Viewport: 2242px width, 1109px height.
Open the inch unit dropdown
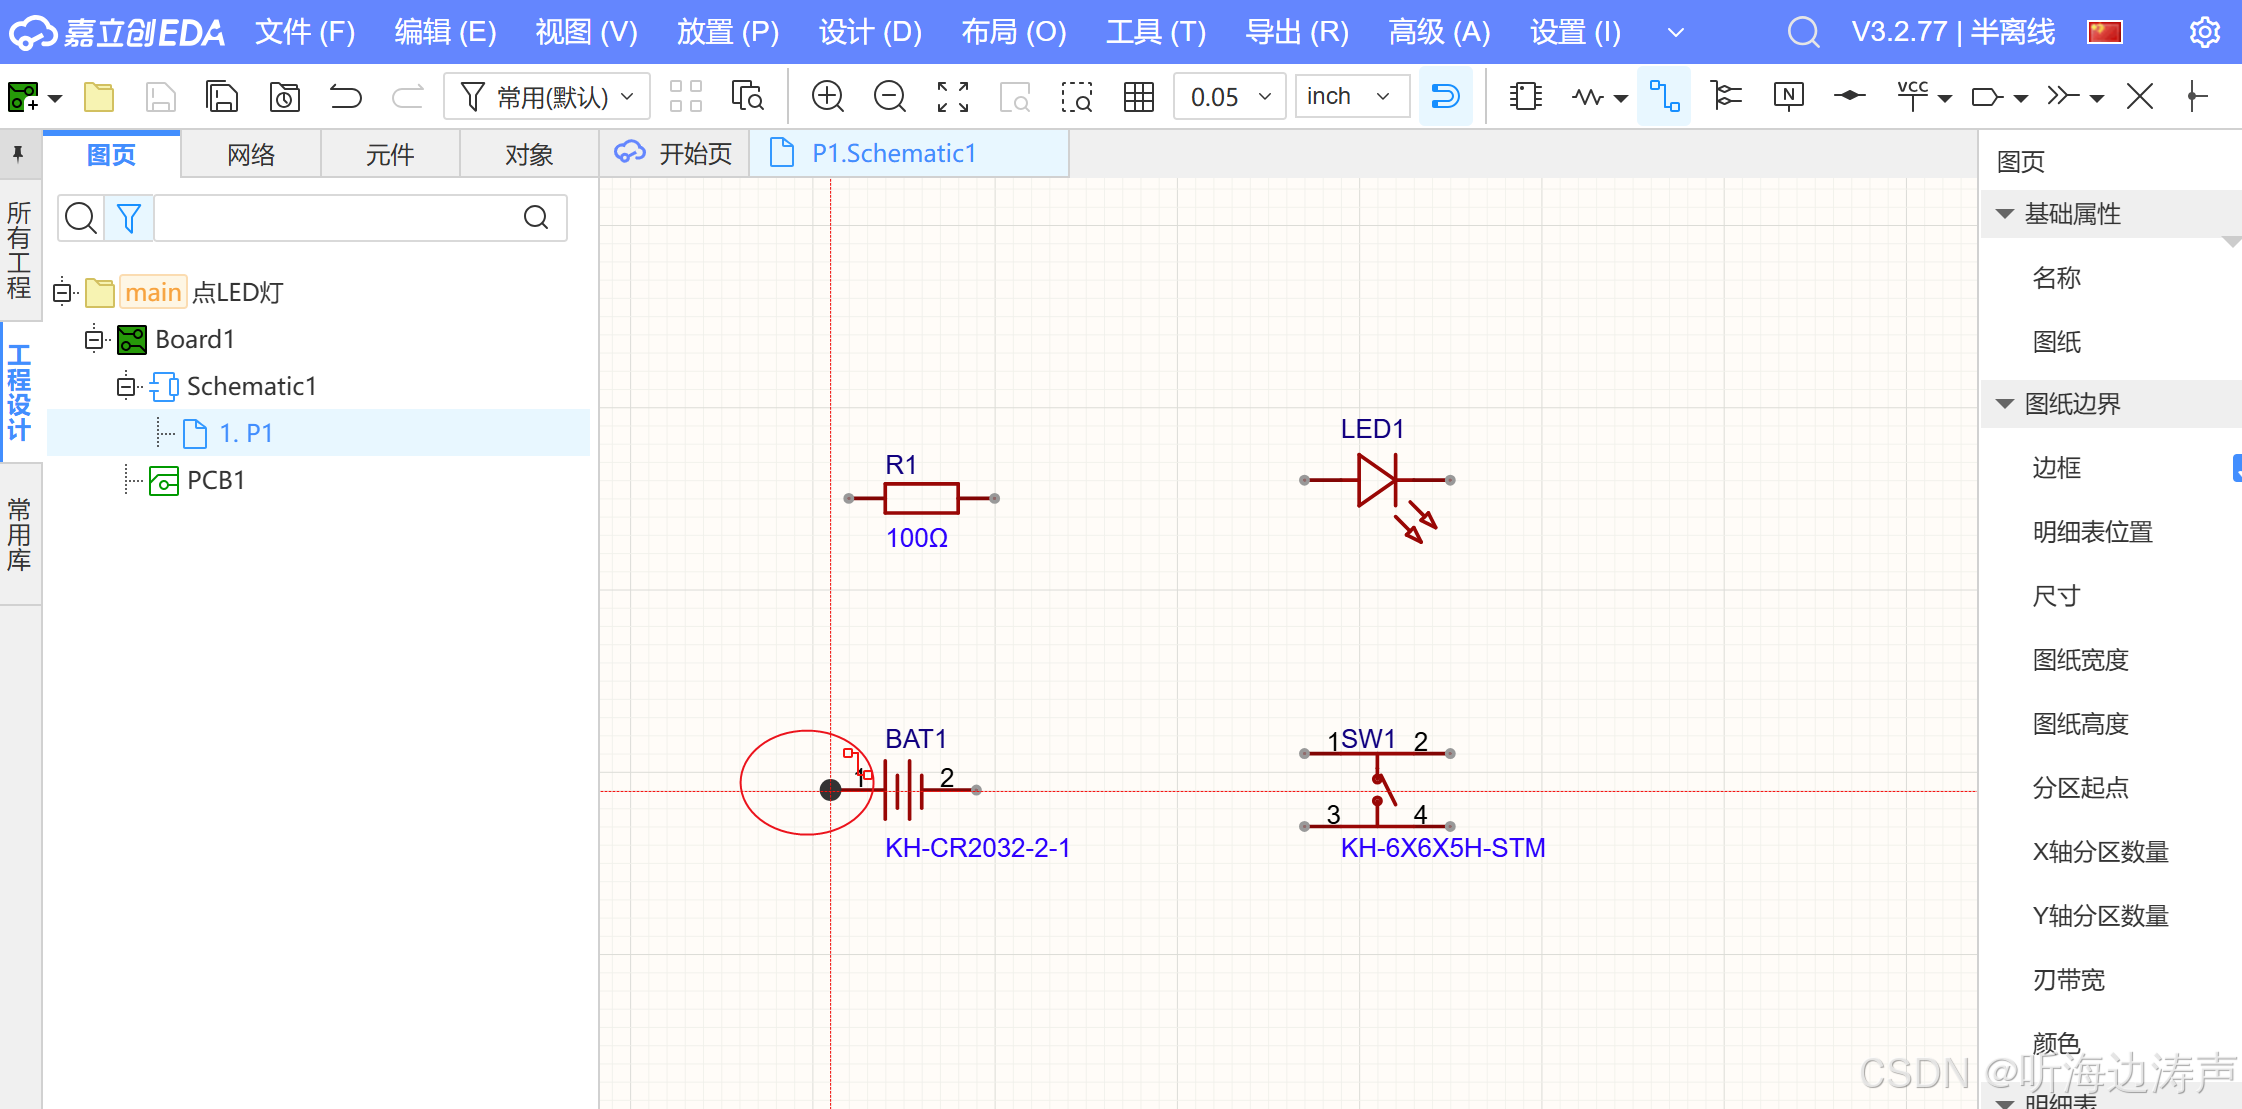click(1350, 97)
